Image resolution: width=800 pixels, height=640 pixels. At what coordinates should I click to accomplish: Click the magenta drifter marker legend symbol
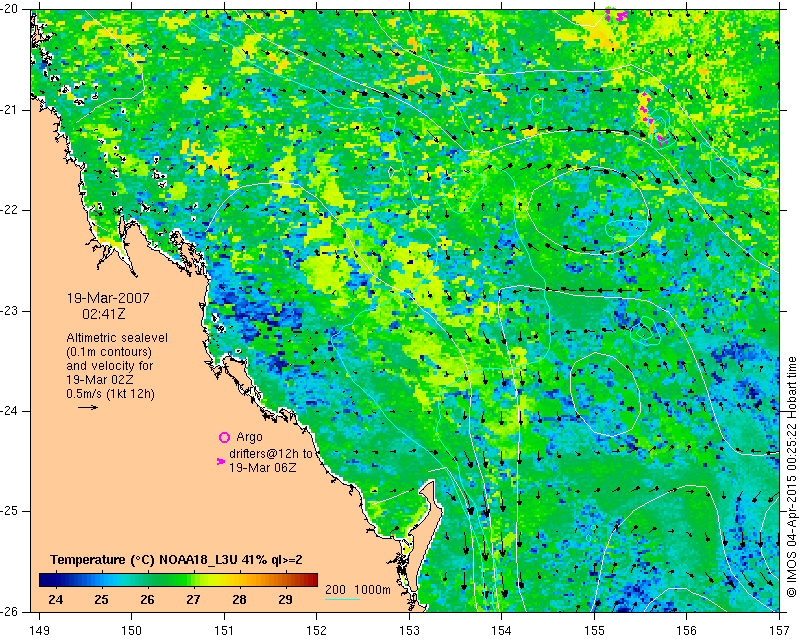(x=221, y=461)
